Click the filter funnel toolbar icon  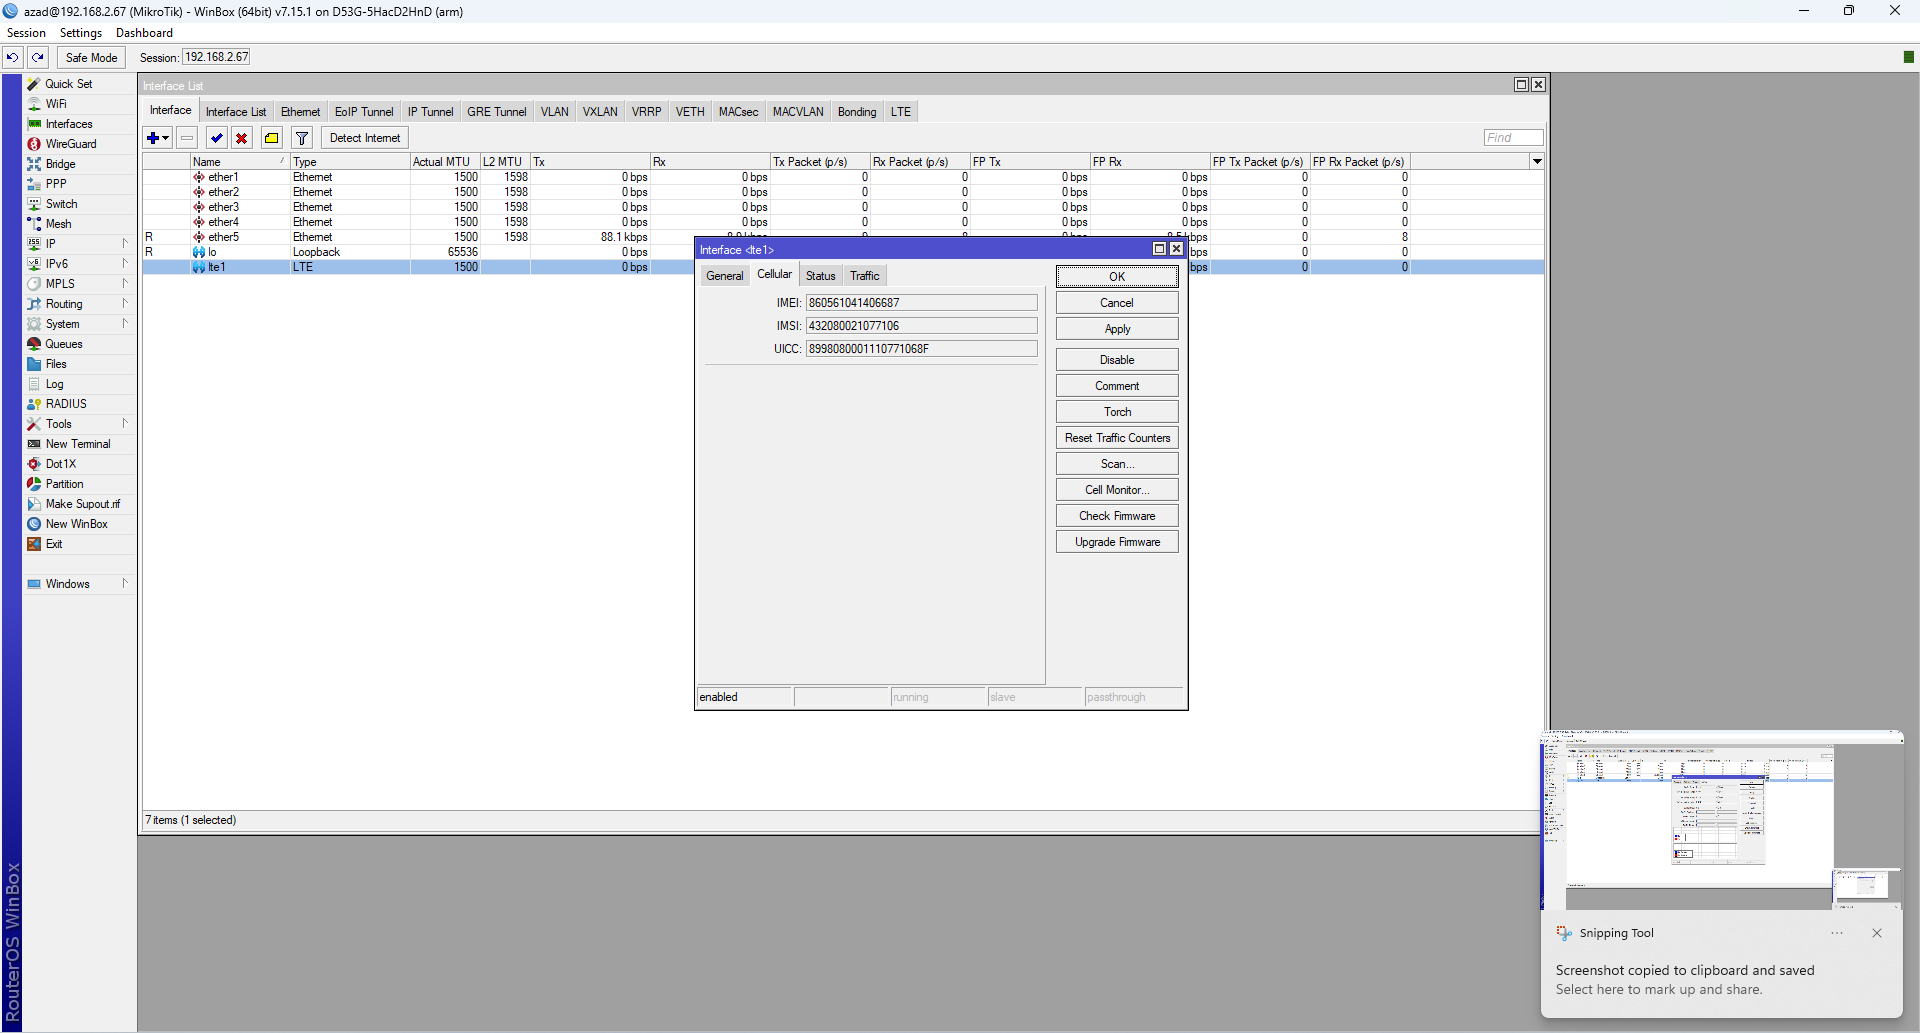tap(302, 138)
